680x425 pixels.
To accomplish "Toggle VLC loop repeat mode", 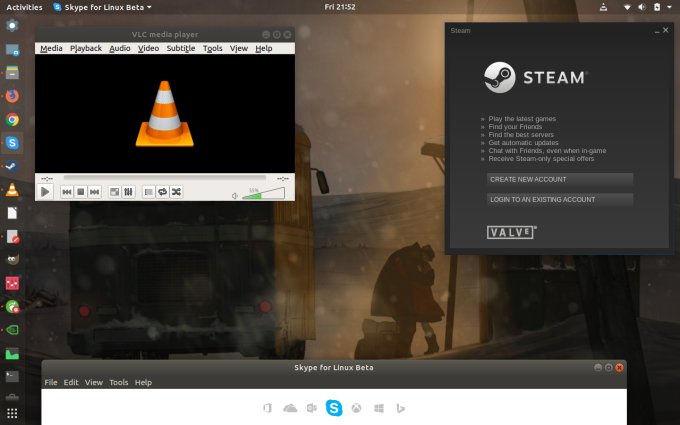I will [162, 191].
